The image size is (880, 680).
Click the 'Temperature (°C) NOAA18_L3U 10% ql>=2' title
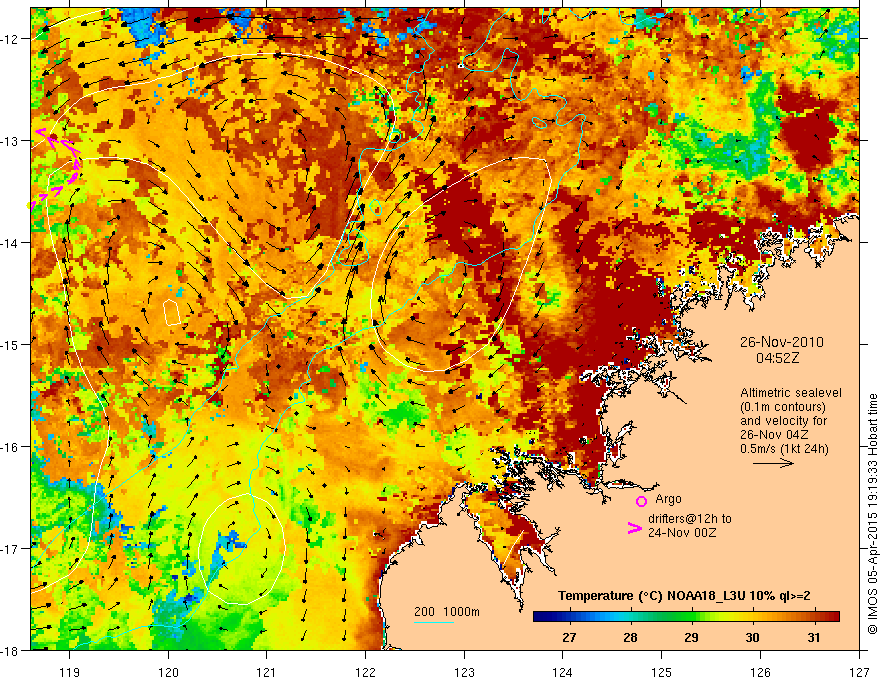(684, 596)
